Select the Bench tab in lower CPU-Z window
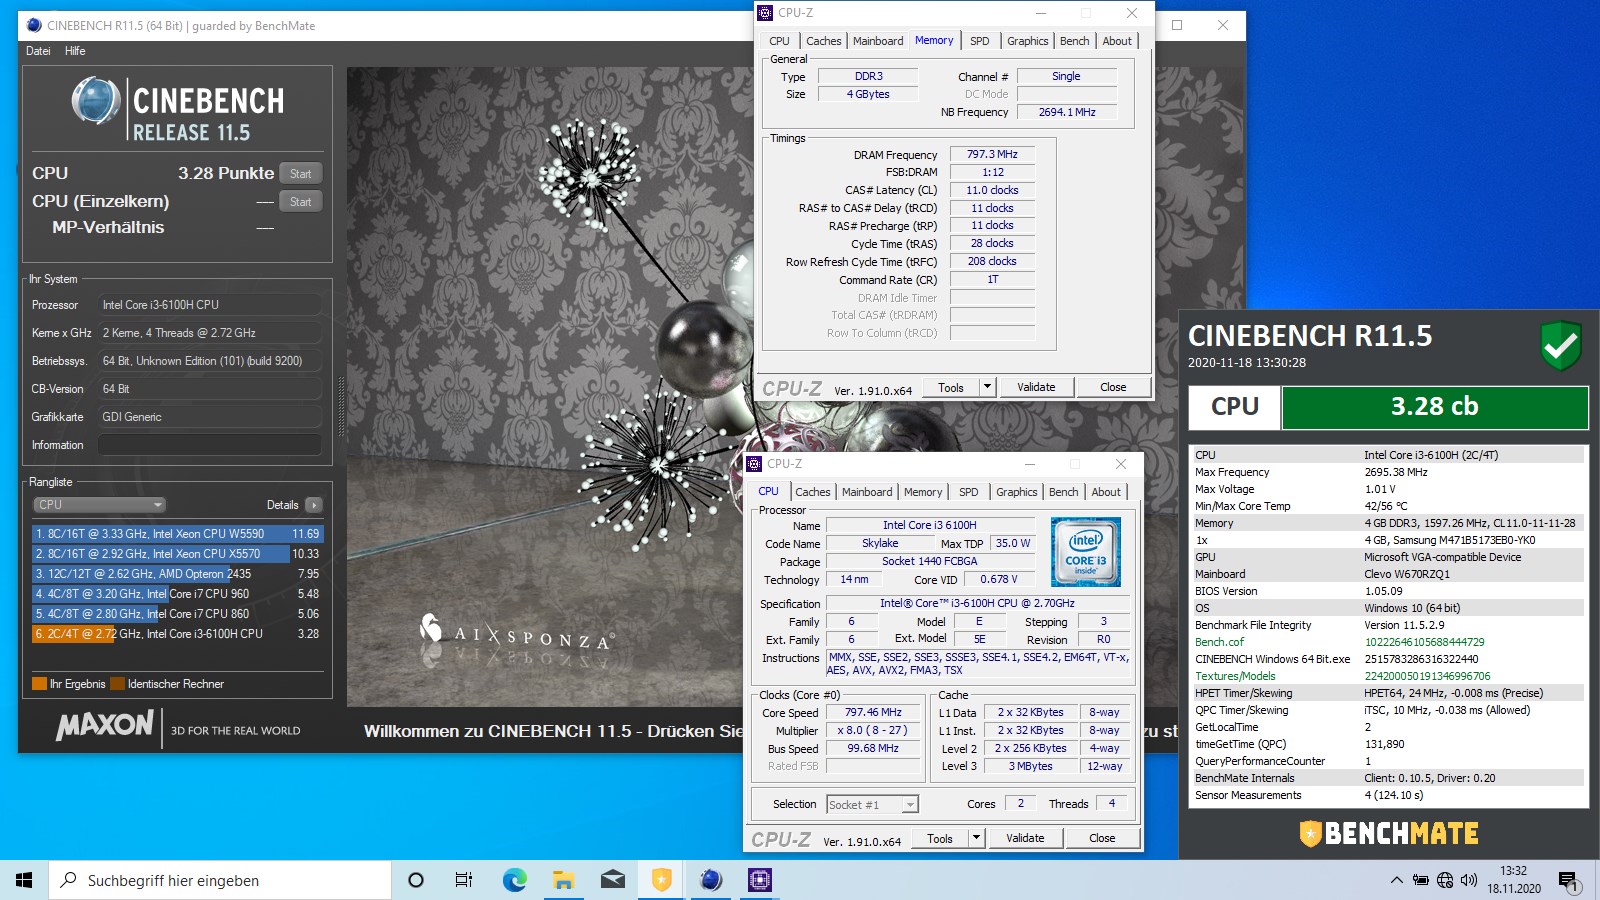The width and height of the screenshot is (1600, 900). click(x=1064, y=492)
